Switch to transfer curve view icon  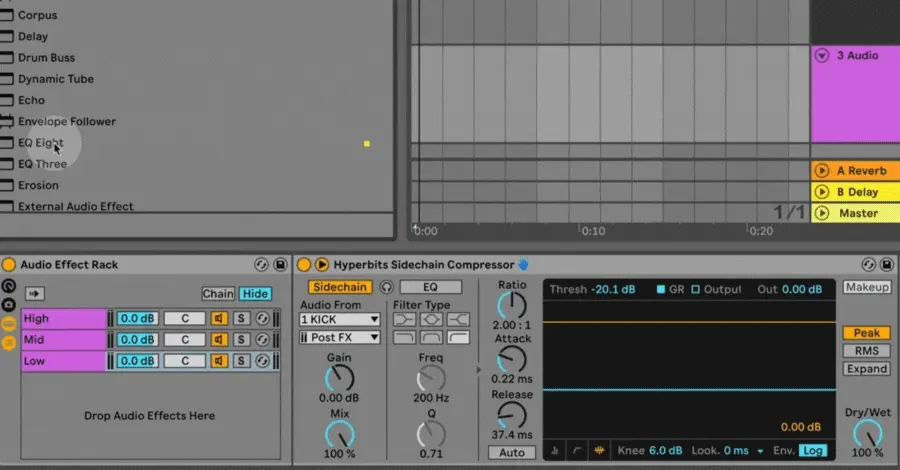577,451
